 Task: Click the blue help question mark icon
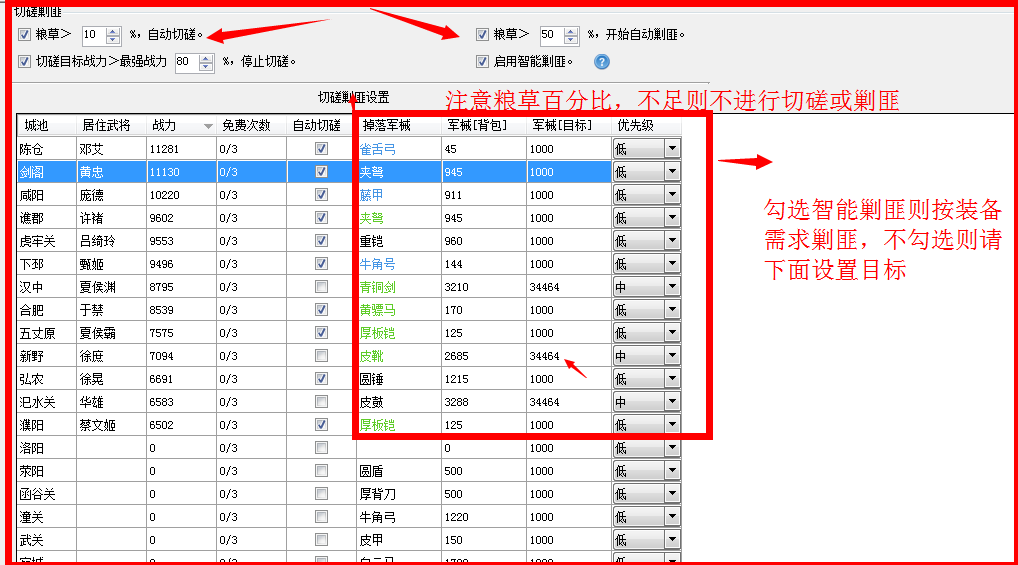[x=602, y=62]
